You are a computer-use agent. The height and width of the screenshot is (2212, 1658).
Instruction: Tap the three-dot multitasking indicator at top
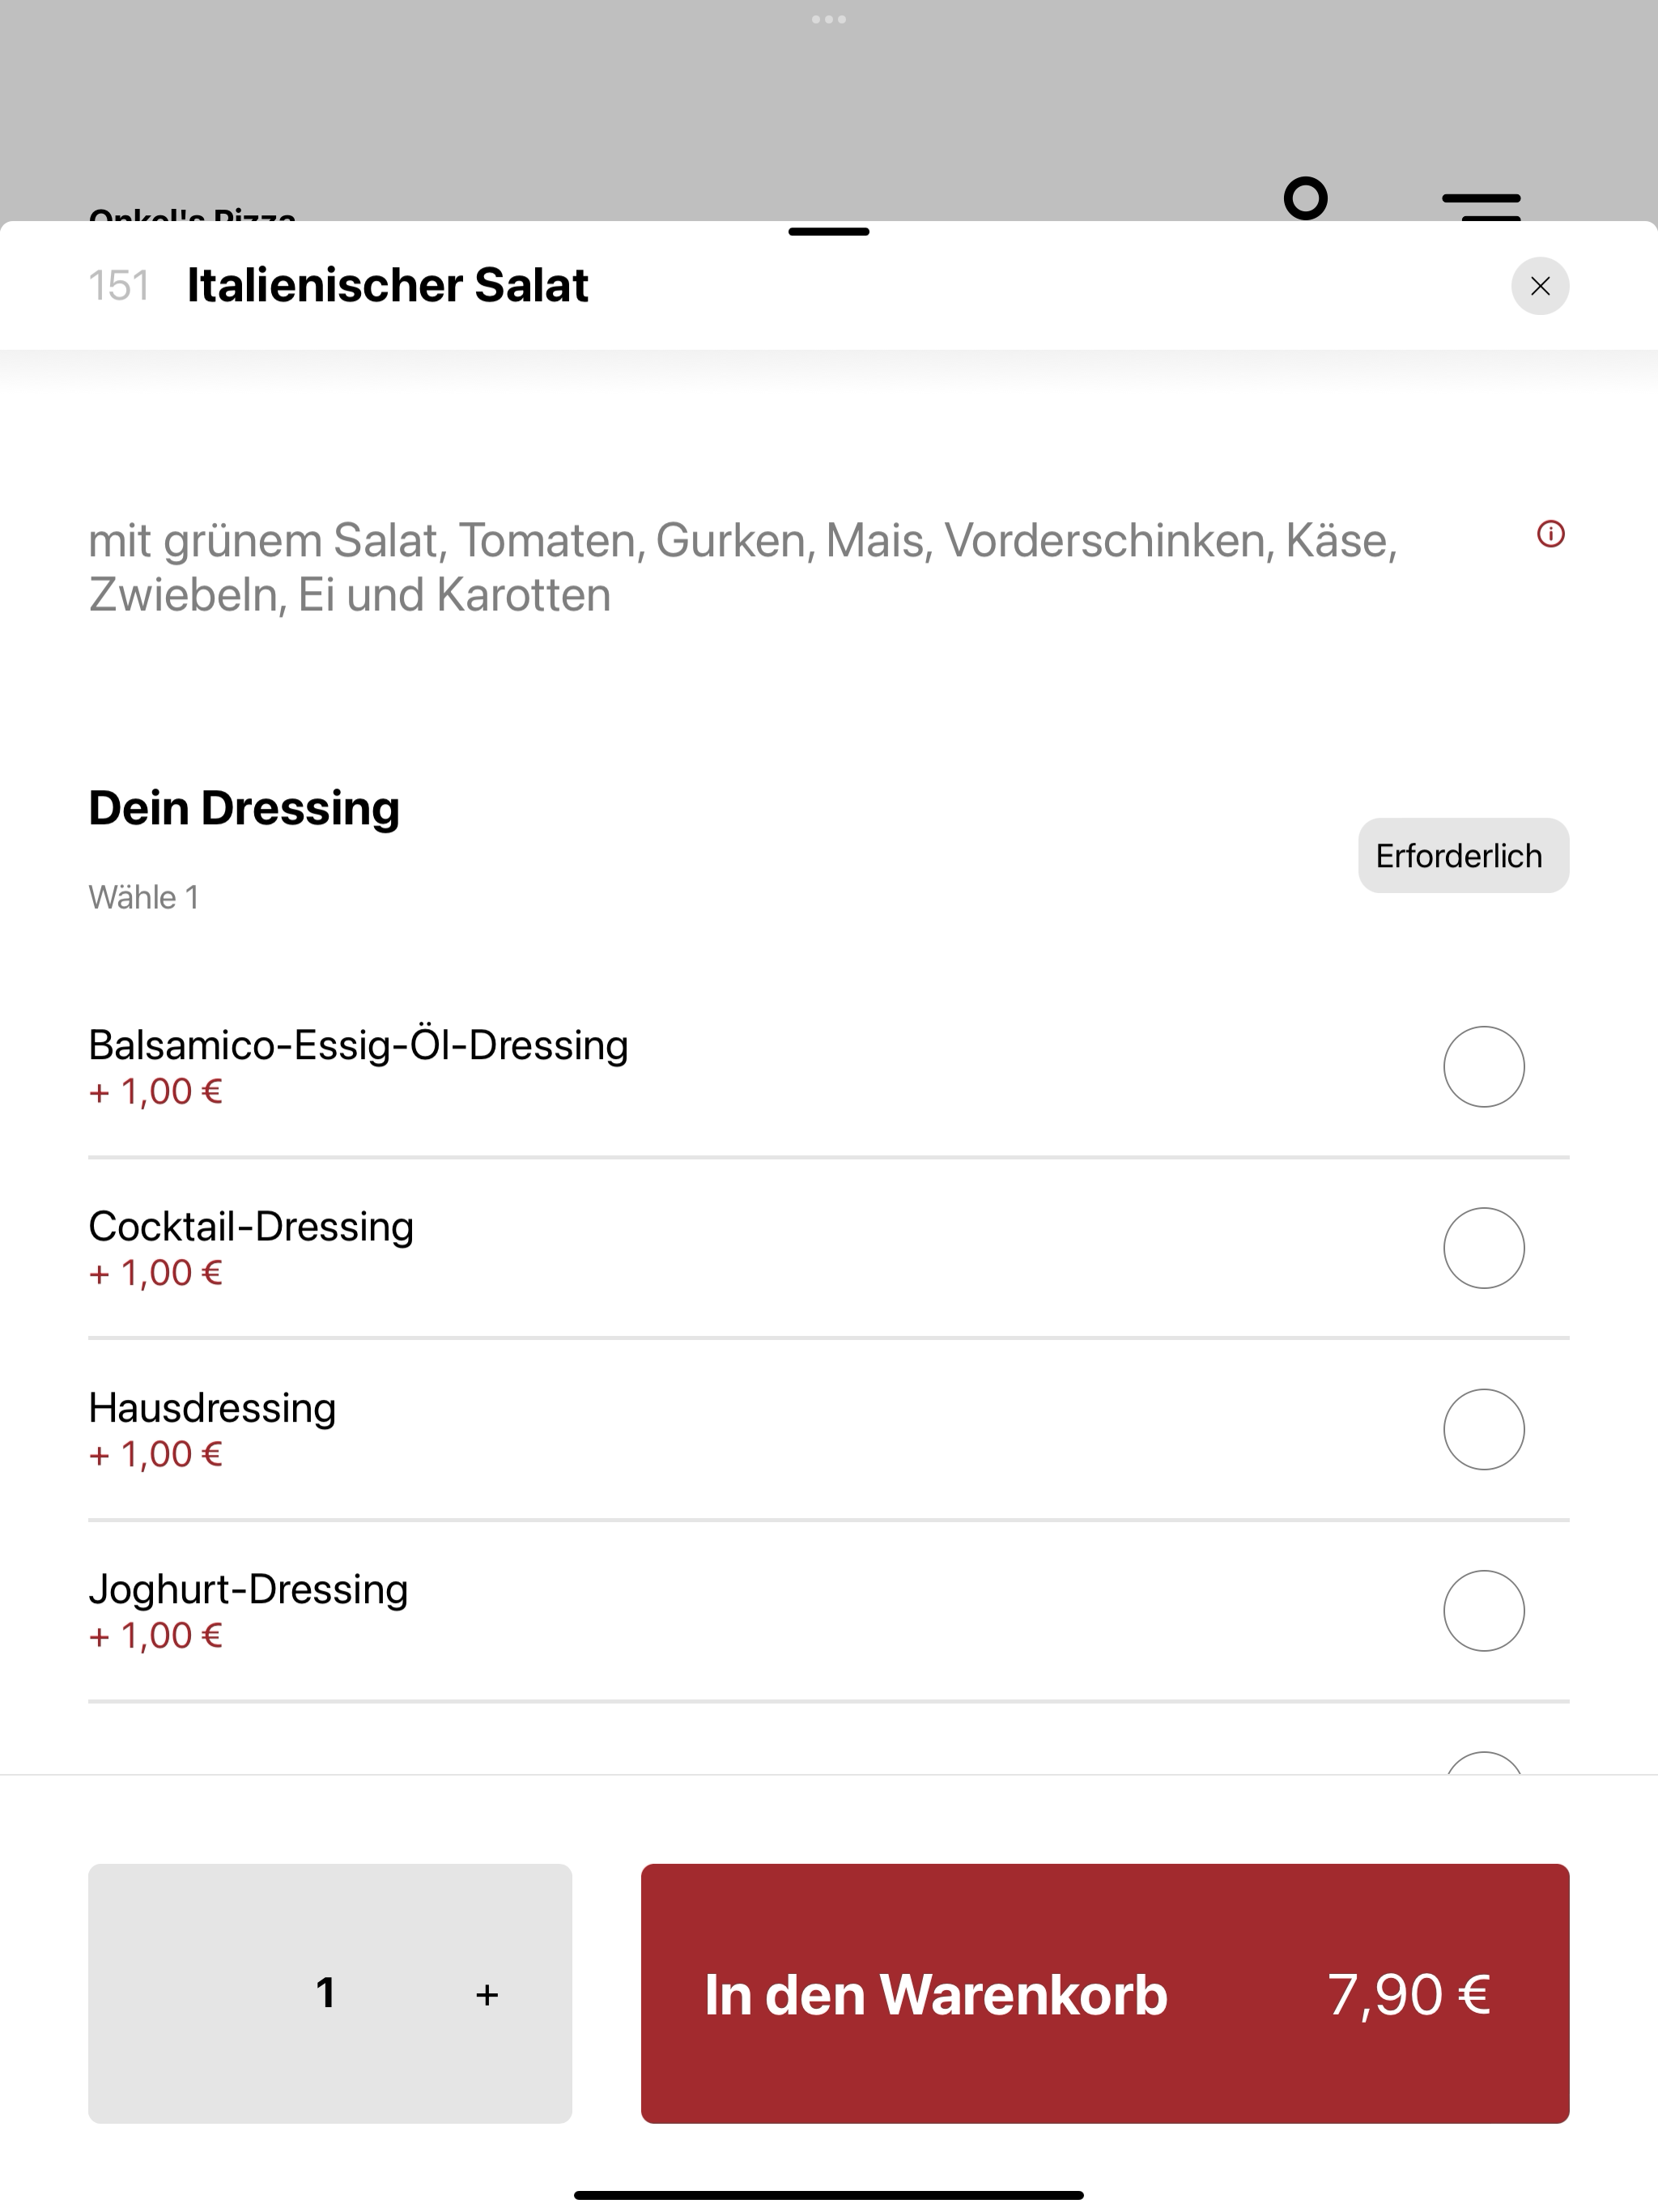[x=829, y=19]
